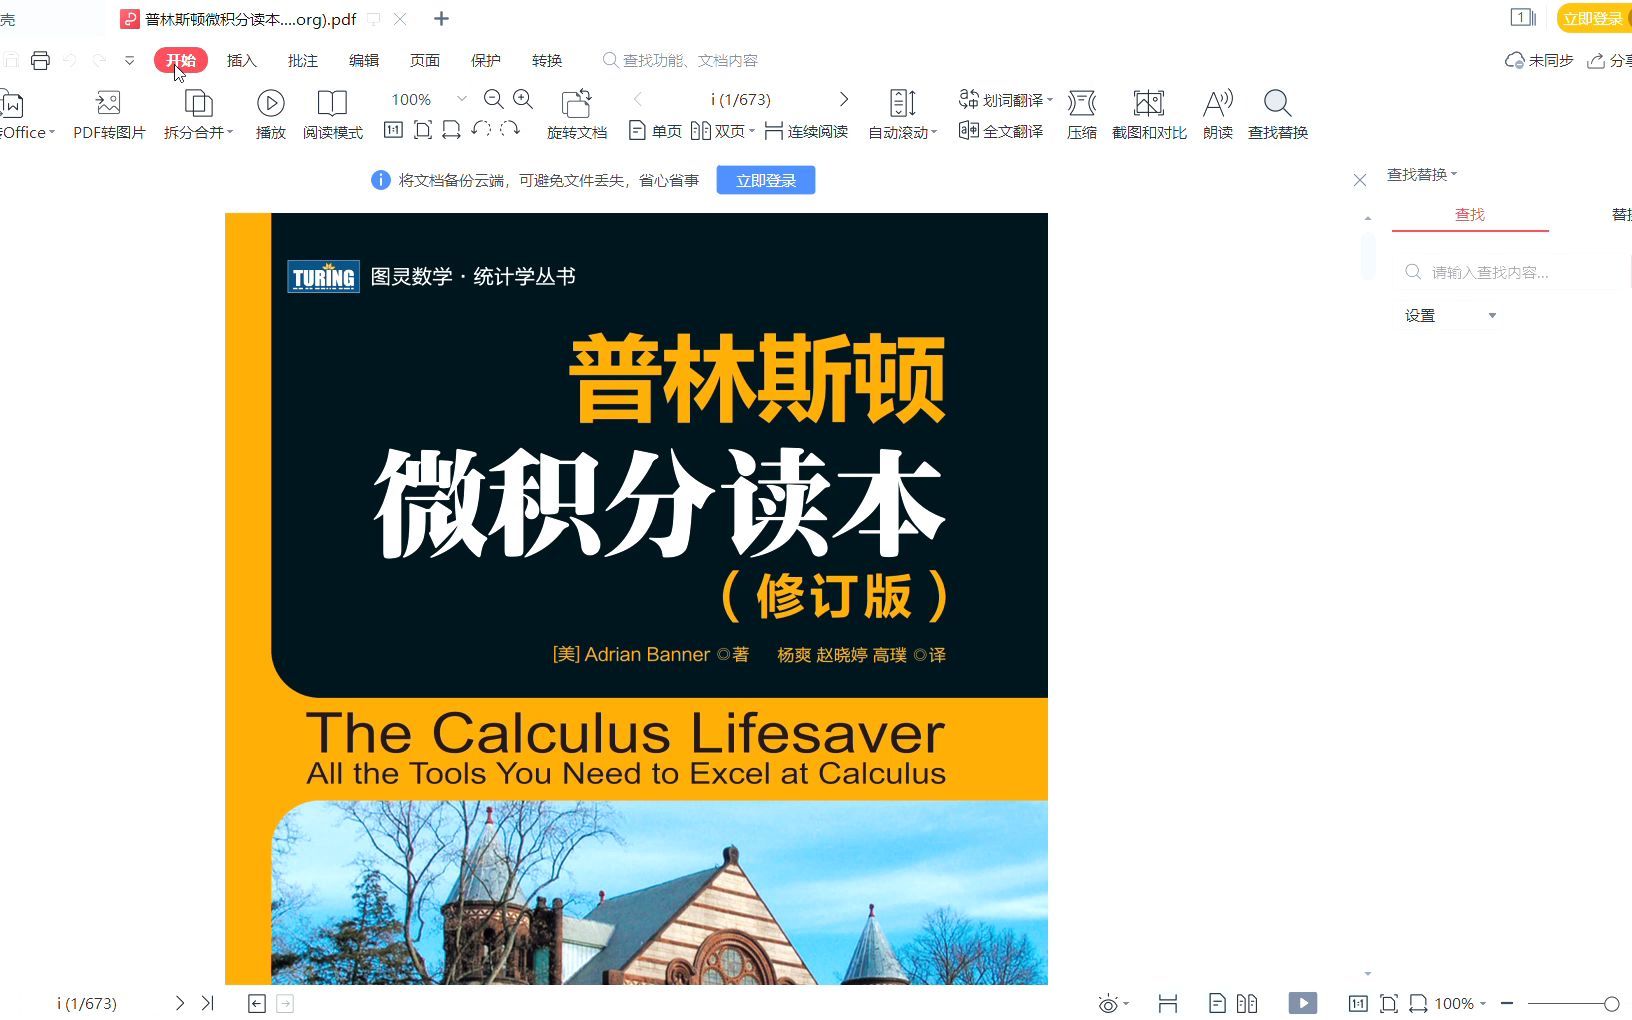
Task: Click the zoom minus button in status bar
Action: [x=1507, y=1003]
